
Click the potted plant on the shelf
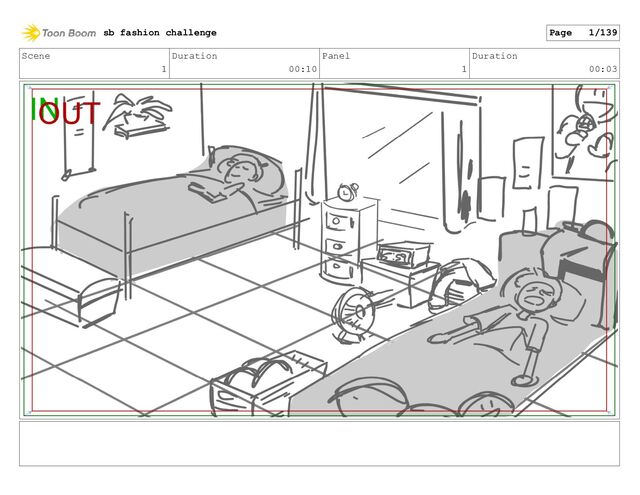point(138,115)
